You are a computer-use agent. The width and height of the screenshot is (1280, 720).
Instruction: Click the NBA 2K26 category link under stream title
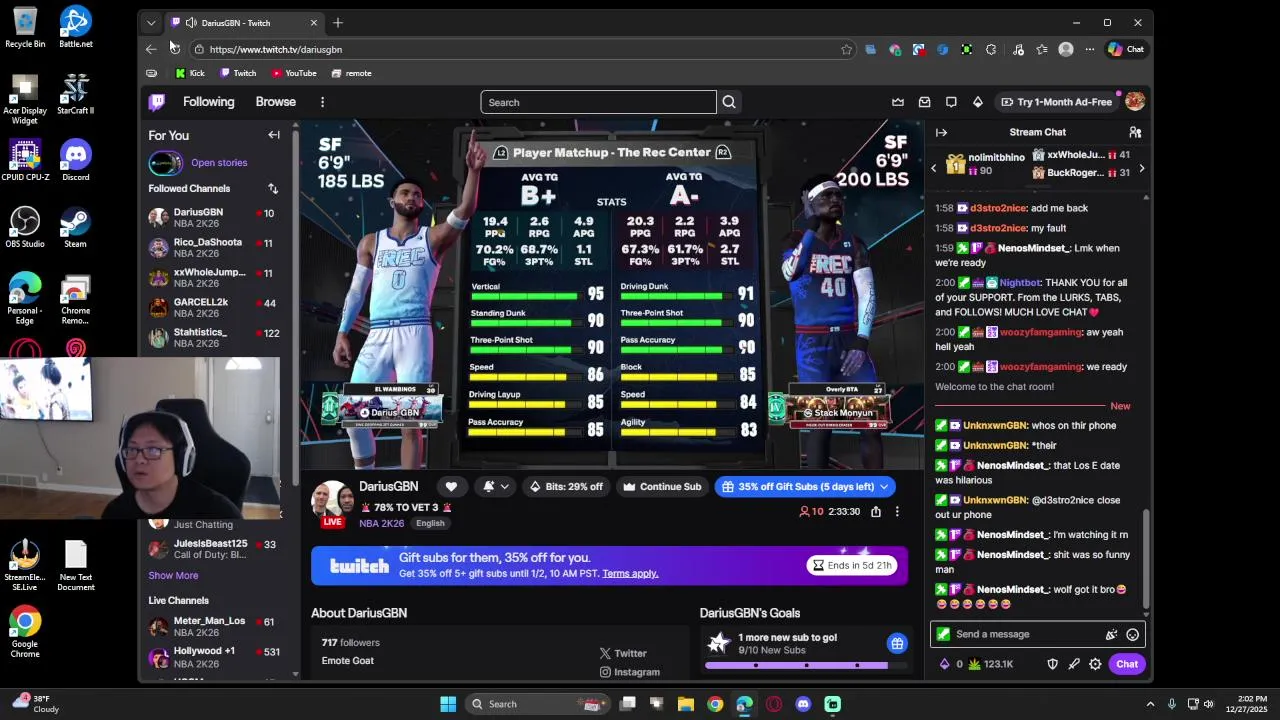click(382, 523)
